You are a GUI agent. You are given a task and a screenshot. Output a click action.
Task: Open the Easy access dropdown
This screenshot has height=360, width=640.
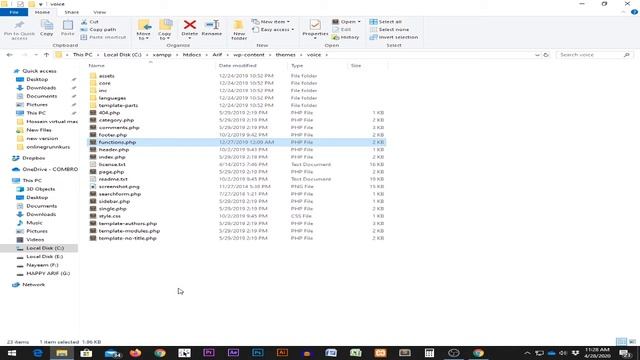pyautogui.click(x=273, y=29)
